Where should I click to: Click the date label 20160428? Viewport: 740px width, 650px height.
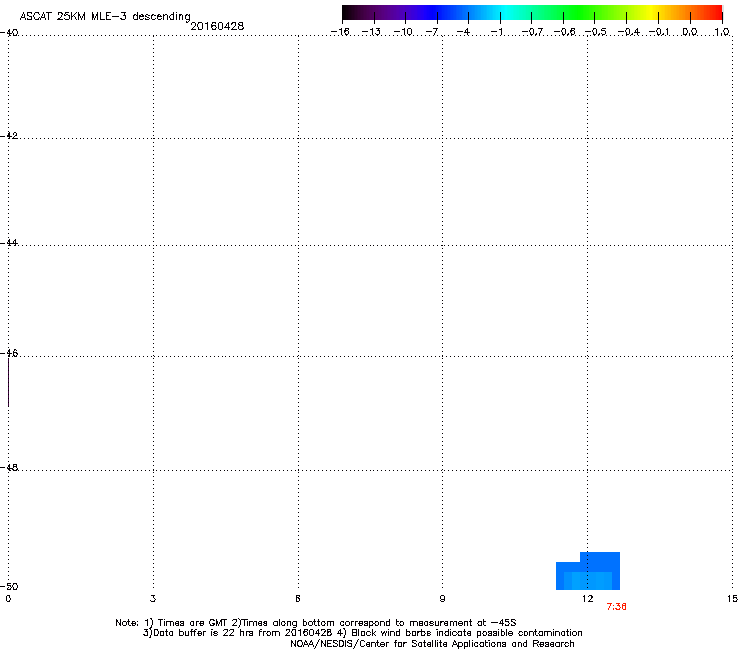217,26
